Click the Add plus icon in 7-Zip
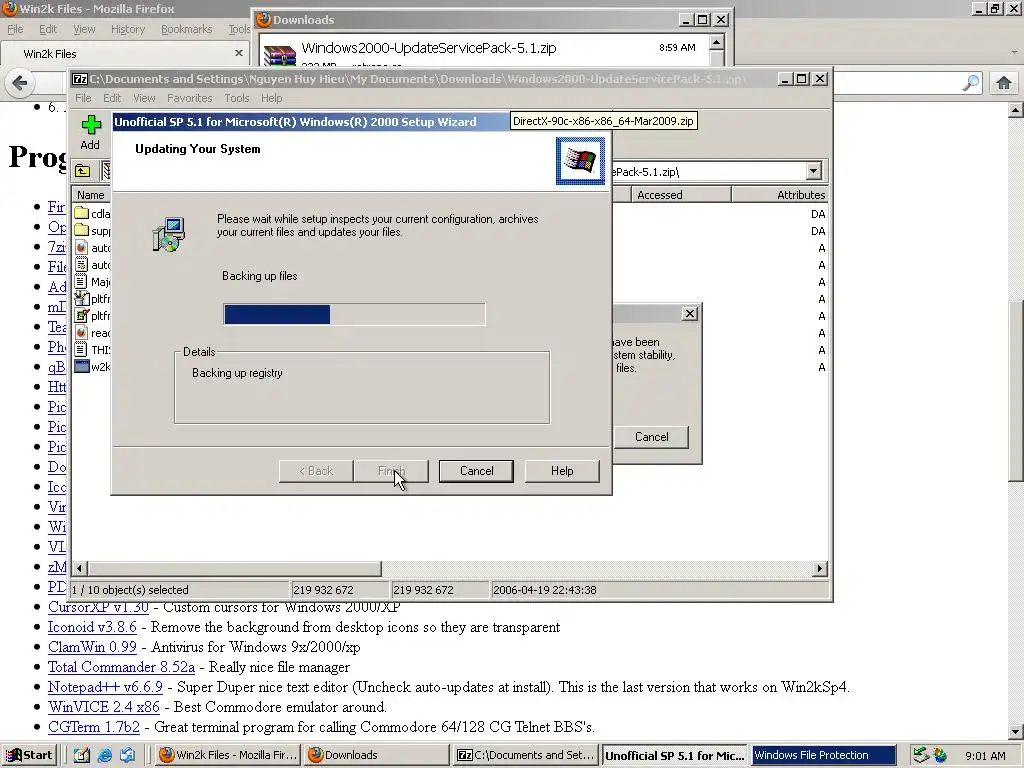Image resolution: width=1024 pixels, height=768 pixels. click(x=91, y=124)
